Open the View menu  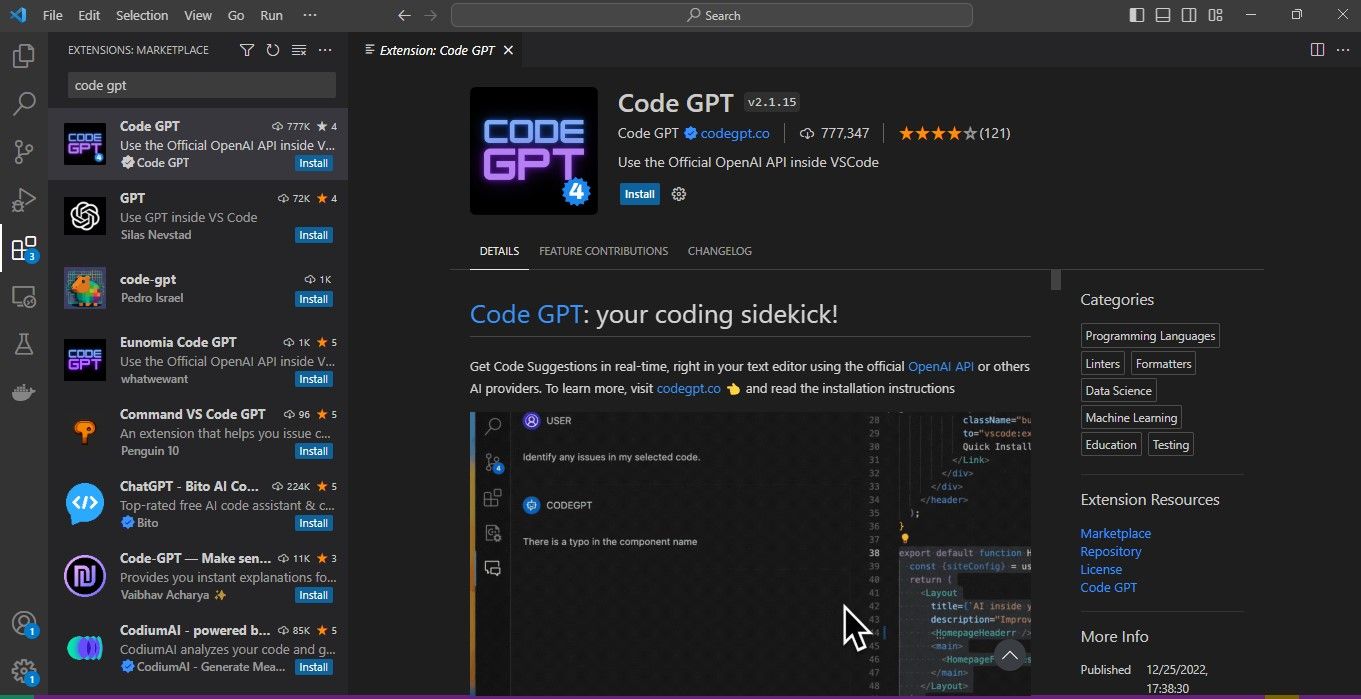coord(197,15)
